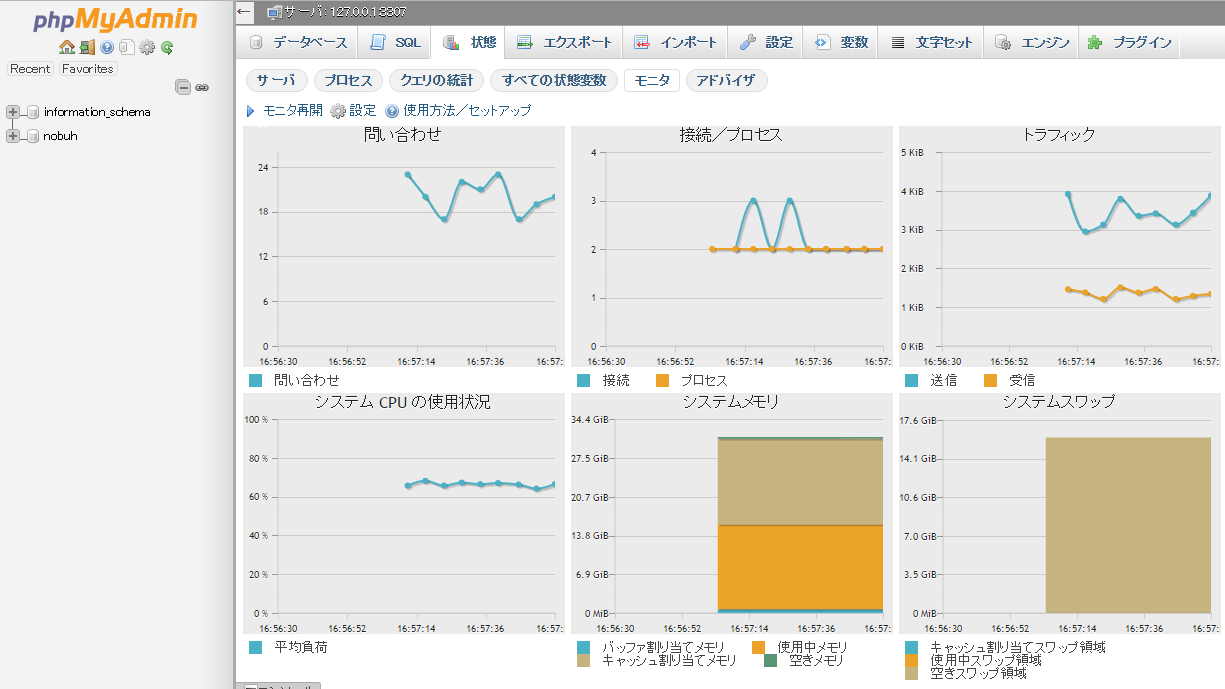Select information_schema in the tree

(97, 112)
